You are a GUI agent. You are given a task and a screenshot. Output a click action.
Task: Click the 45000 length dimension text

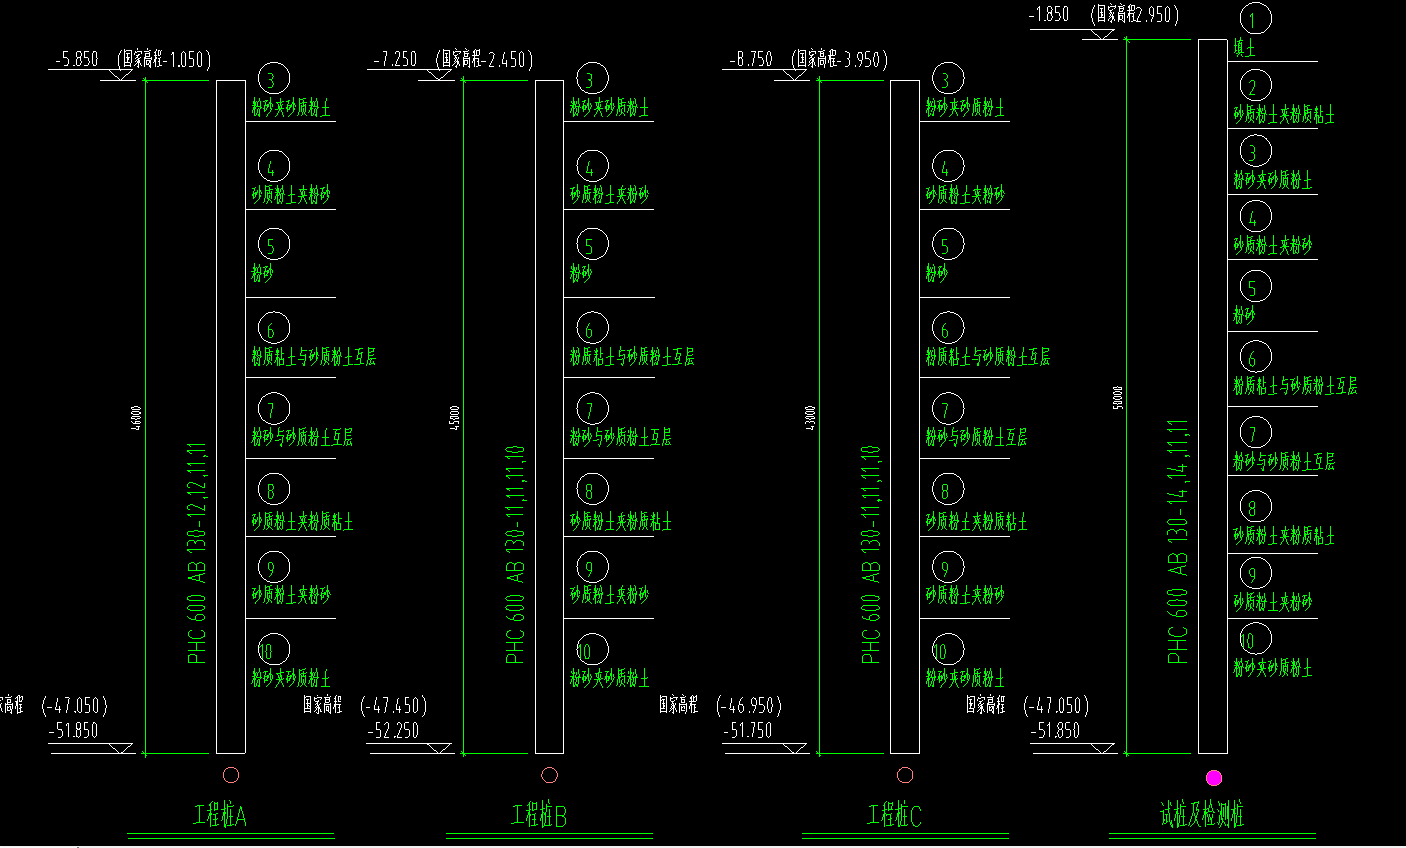click(455, 417)
